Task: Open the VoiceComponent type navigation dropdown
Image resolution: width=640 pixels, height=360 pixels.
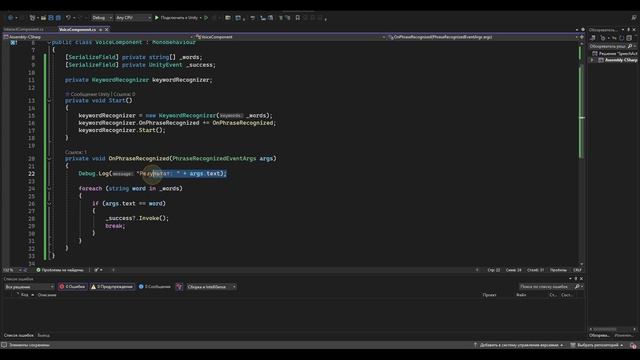Action: click(x=290, y=37)
